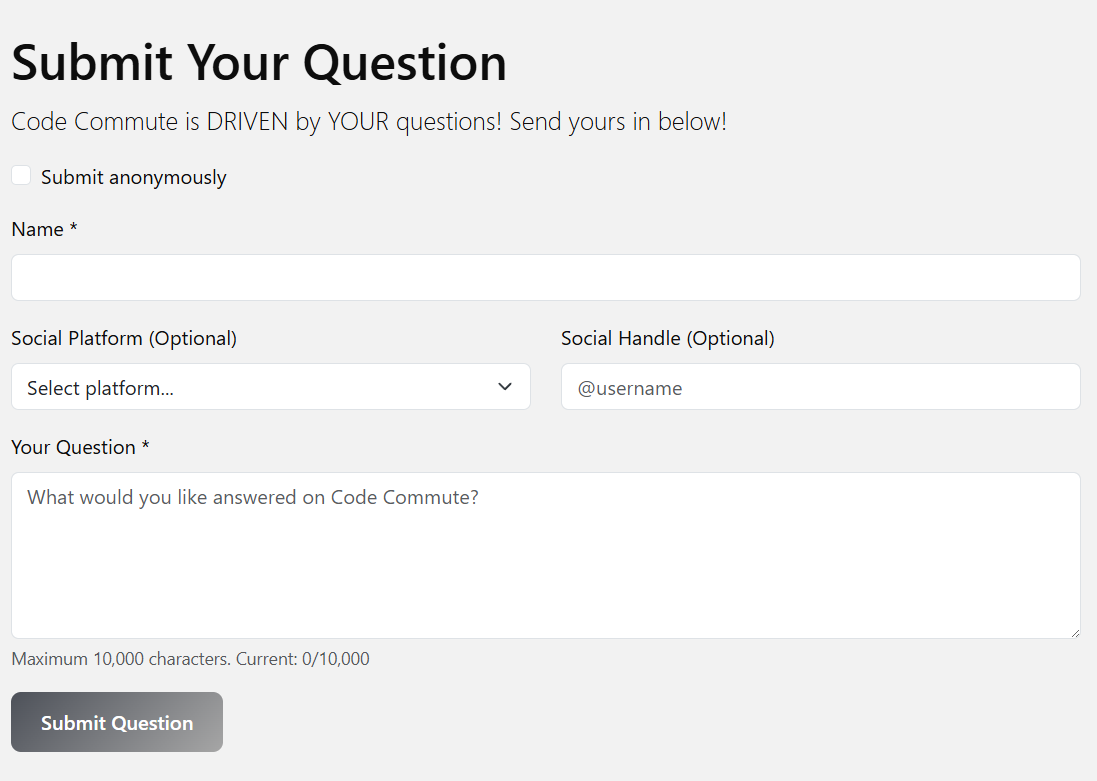Click the Code Commute intro text line
Image resolution: width=1097 pixels, height=781 pixels.
(367, 121)
